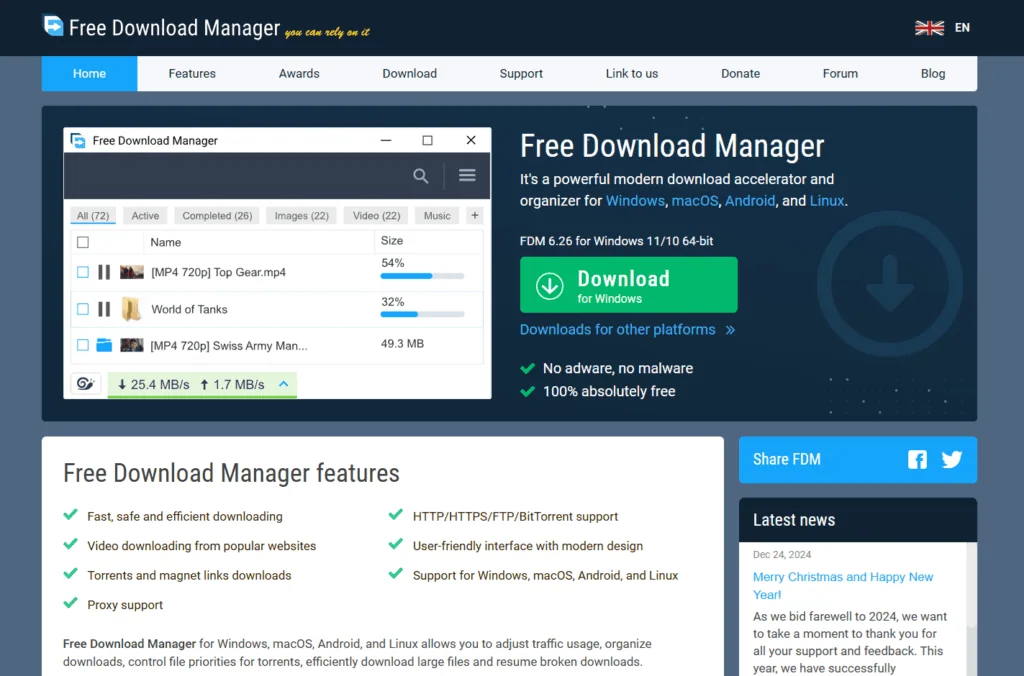Select the Music filter tab
1024x676 pixels.
(x=437, y=216)
